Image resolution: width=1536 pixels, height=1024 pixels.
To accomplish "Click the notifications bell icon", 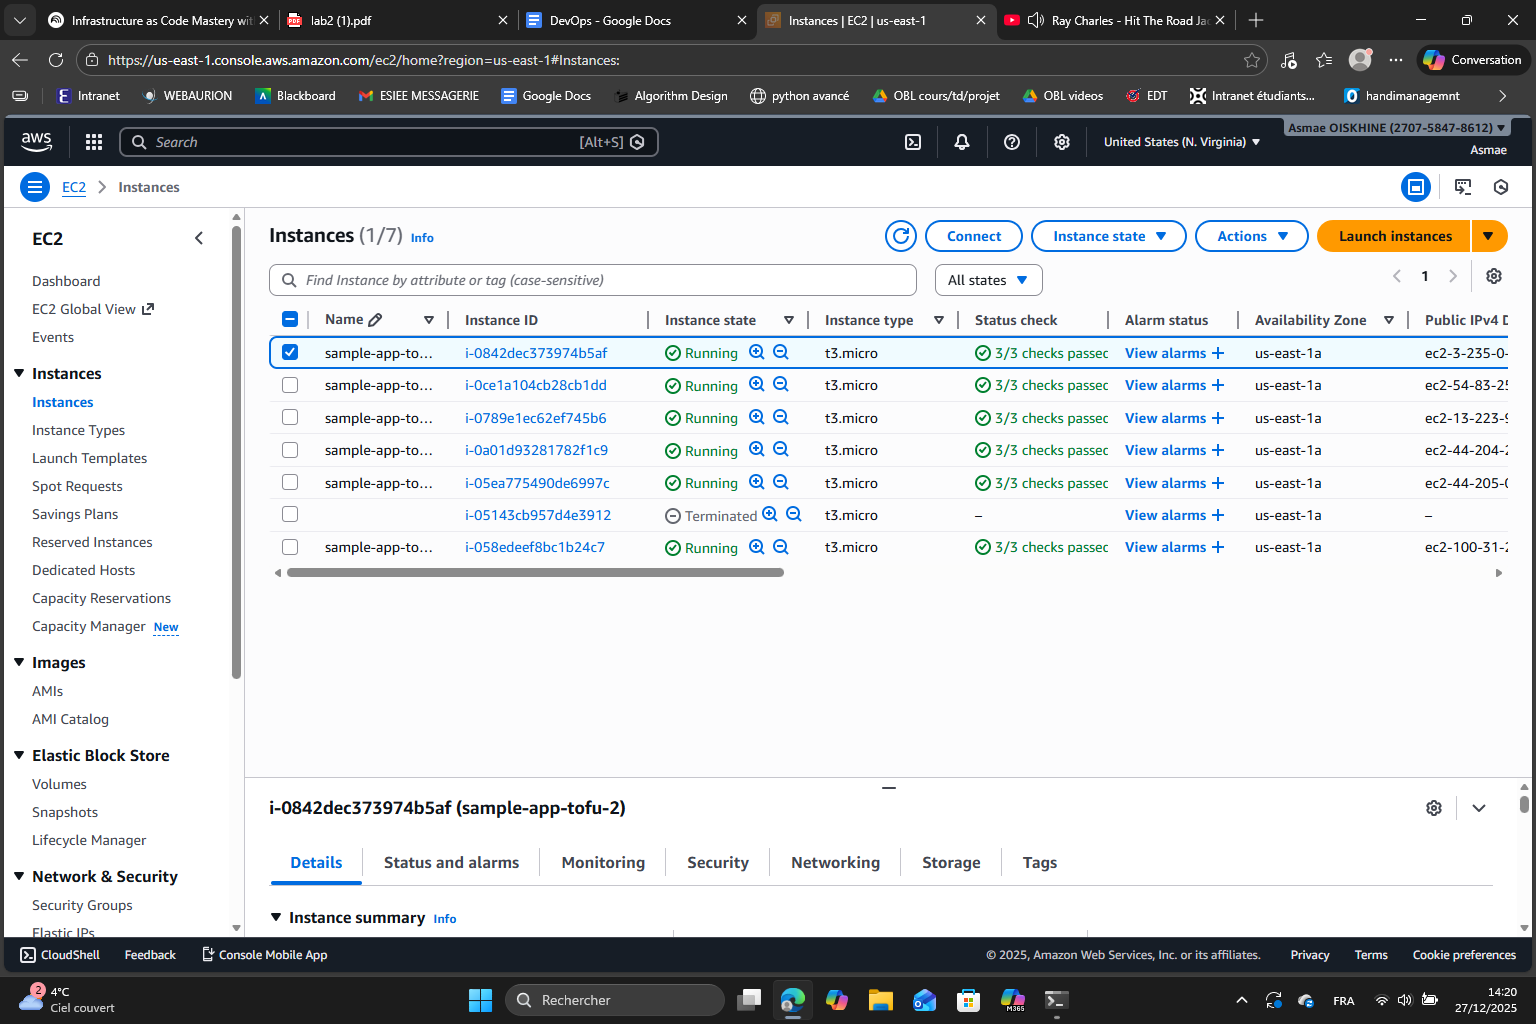I will [961, 141].
